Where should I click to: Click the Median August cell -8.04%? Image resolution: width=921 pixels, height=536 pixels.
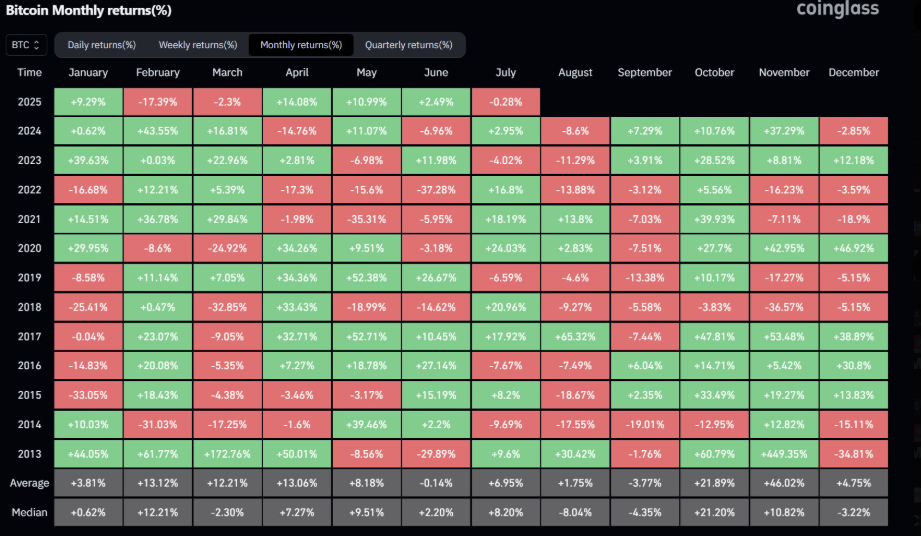tap(575, 513)
